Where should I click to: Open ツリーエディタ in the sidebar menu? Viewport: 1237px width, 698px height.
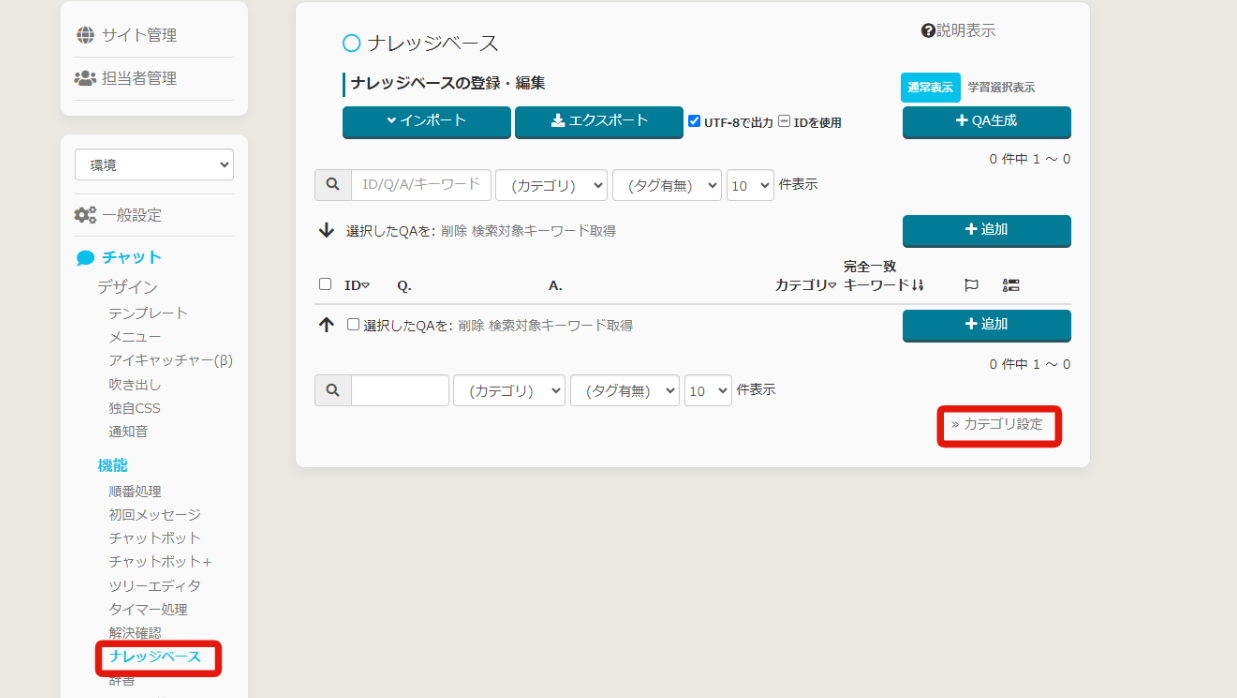coord(154,585)
